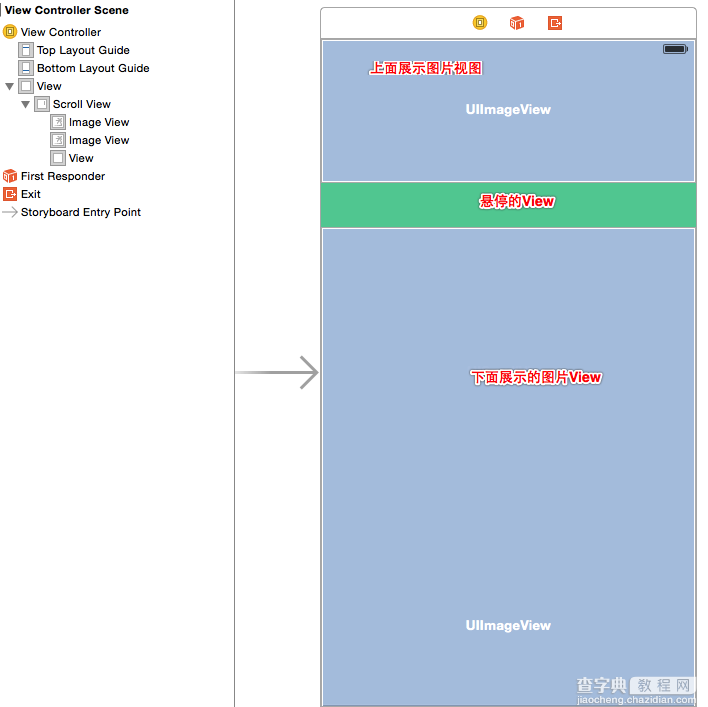Click the Top Layout Guide icon
The image size is (708, 707).
(x=26, y=50)
